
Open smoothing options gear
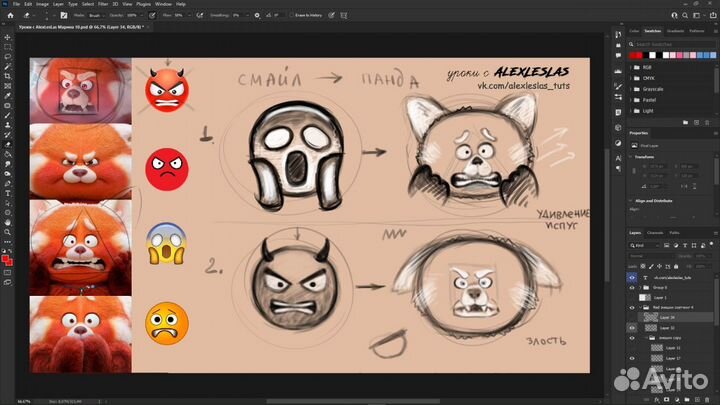click(x=257, y=15)
